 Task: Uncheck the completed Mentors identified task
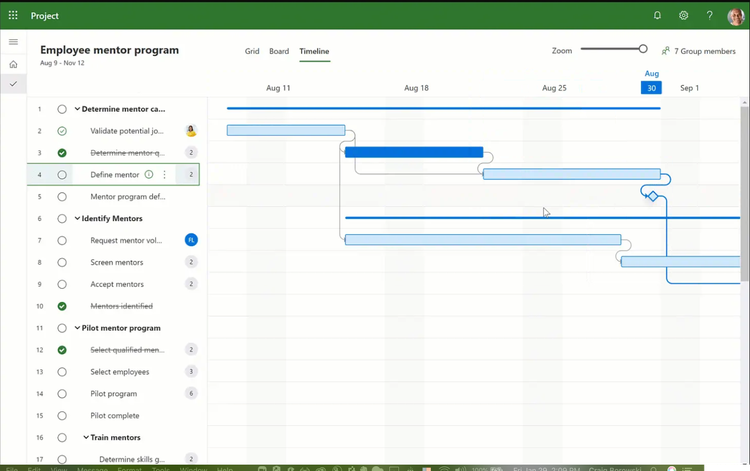[x=62, y=306]
